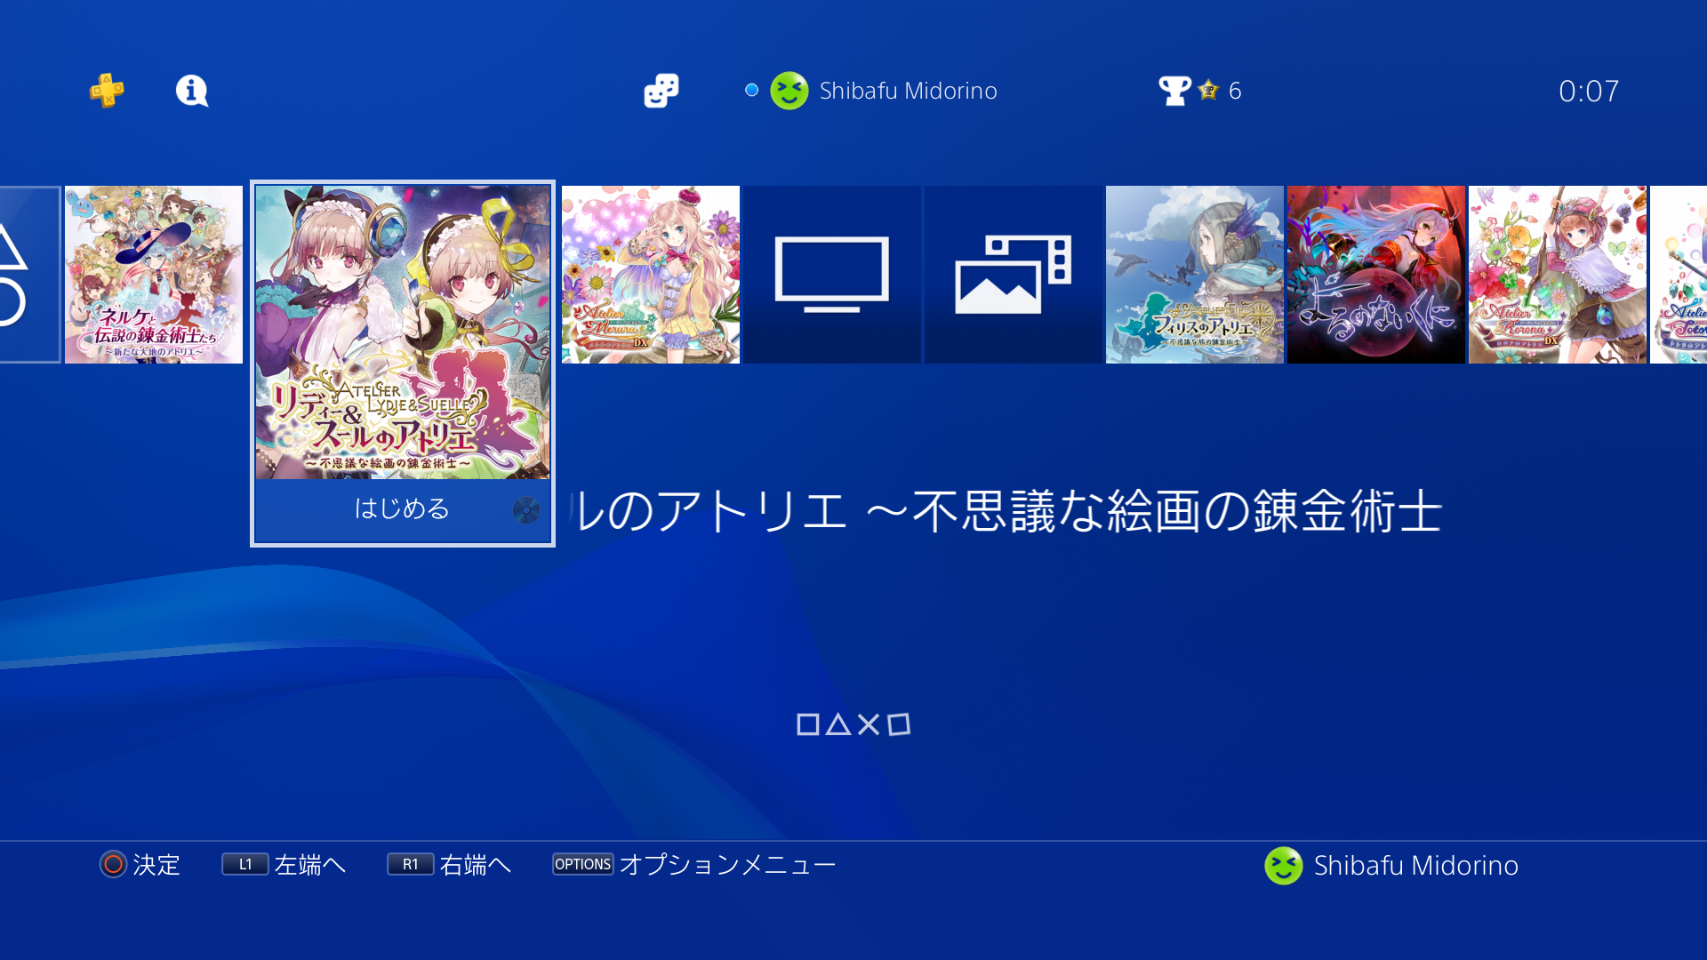The image size is (1707, 960).
Task: Select the Yoru no Nai Kuni thumbnail
Action: pos(1376,275)
